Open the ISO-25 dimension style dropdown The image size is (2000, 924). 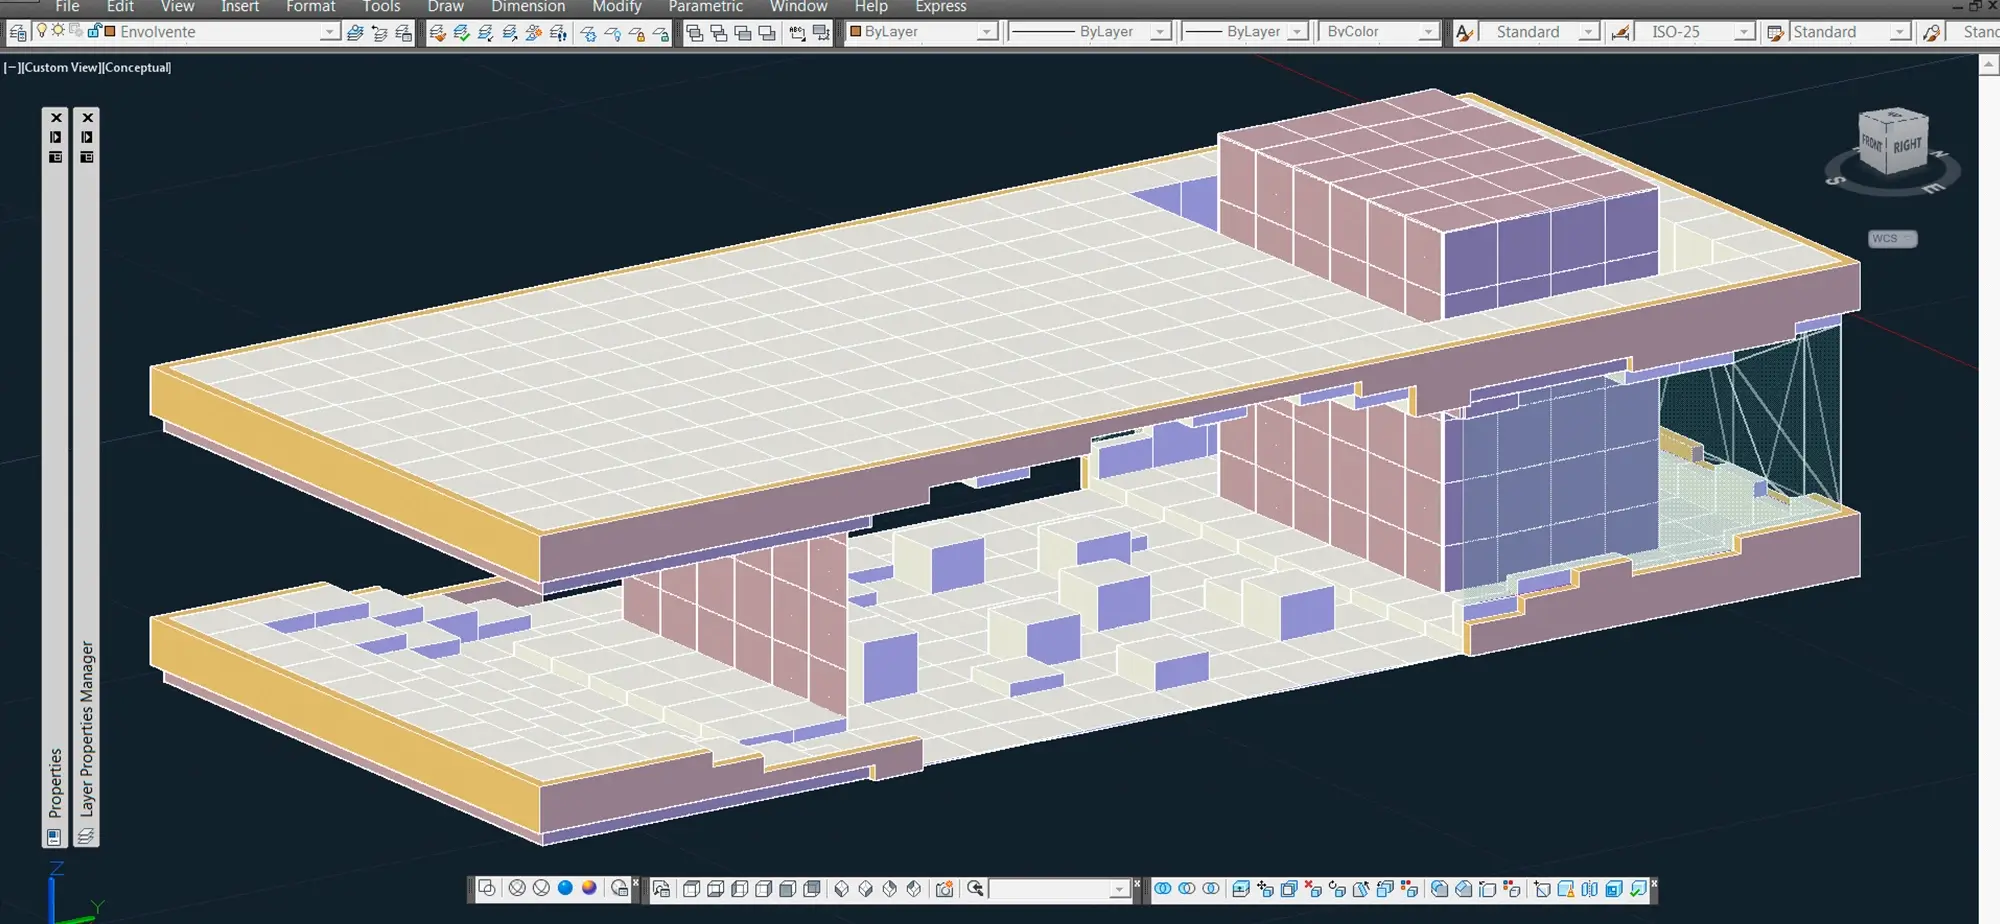1743,33
